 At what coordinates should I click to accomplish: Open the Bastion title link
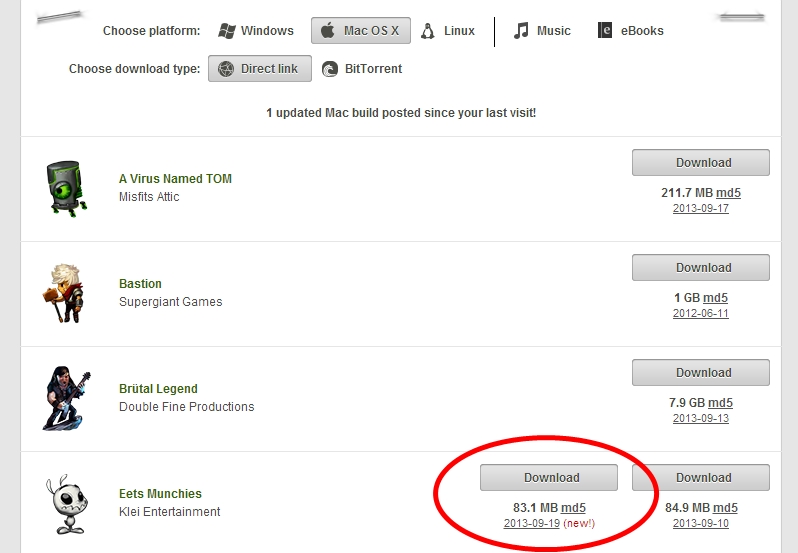tap(140, 283)
